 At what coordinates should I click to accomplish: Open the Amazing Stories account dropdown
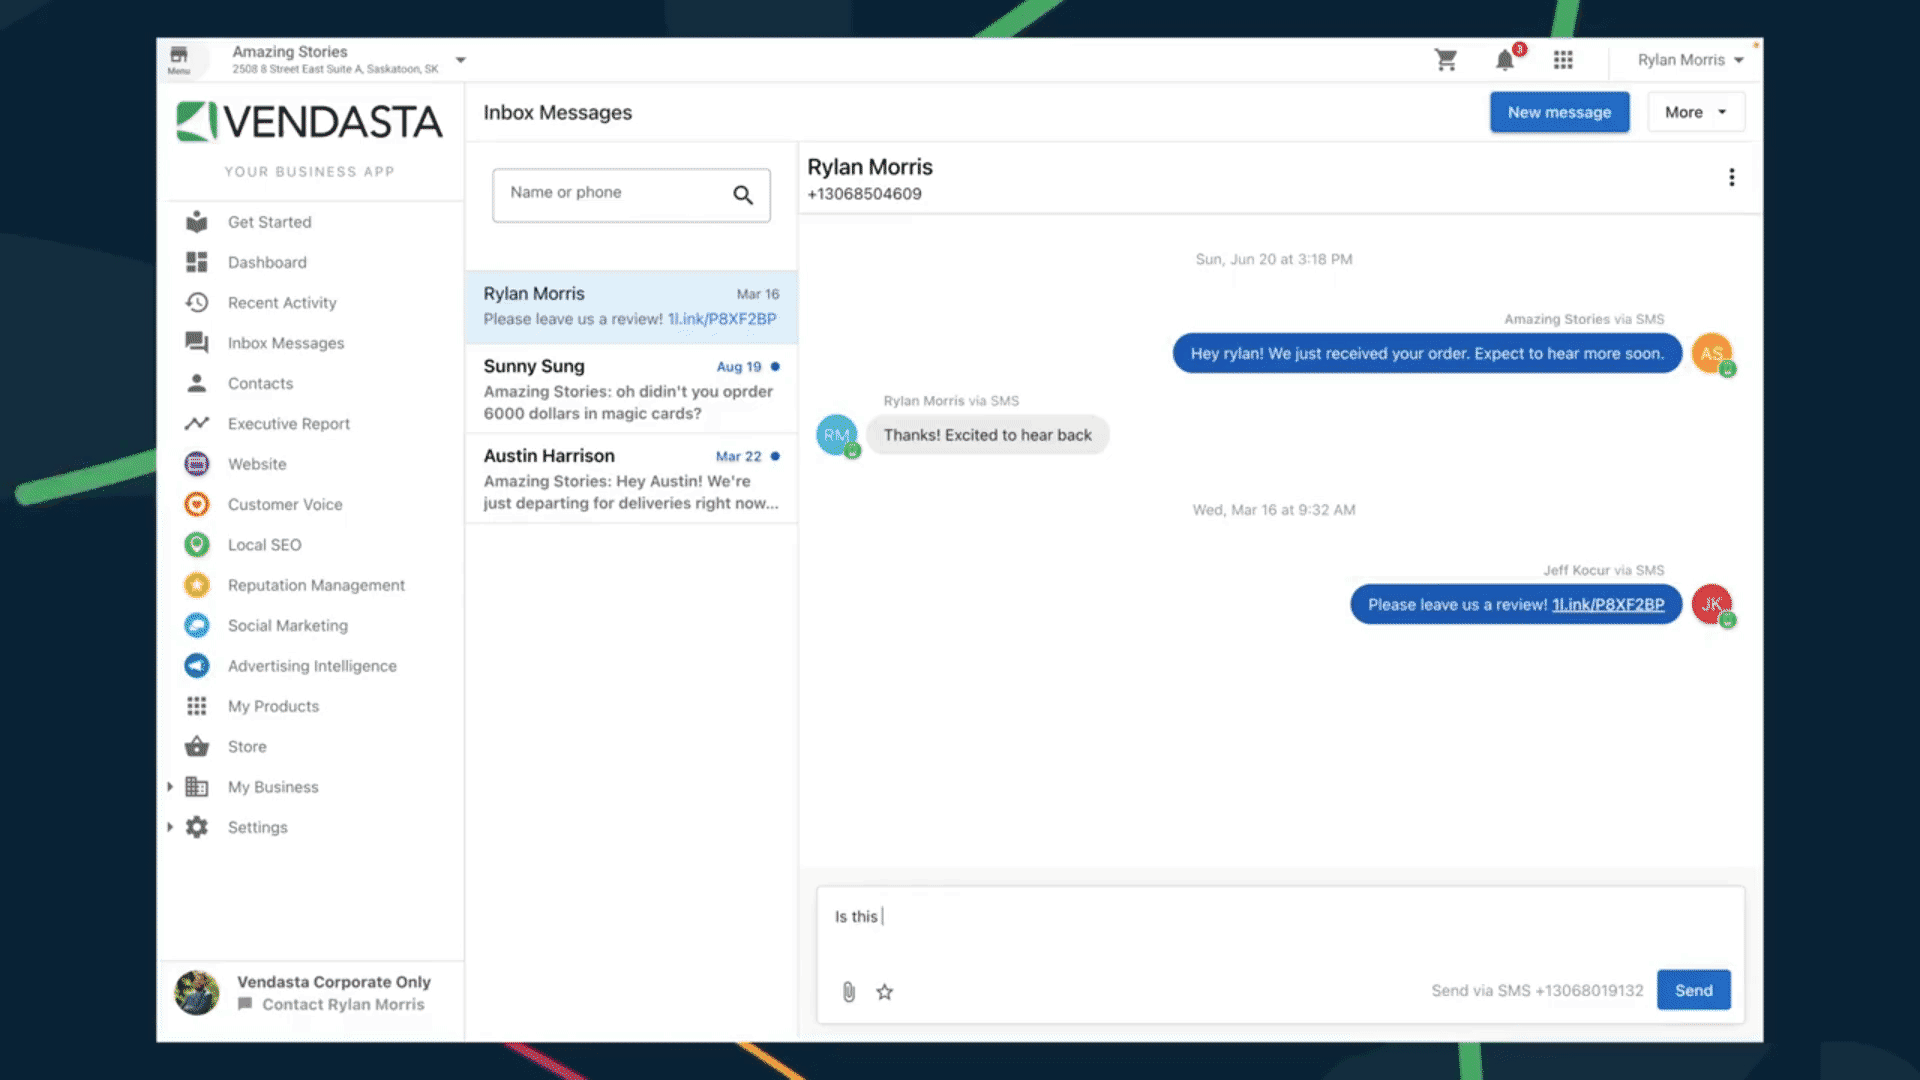pos(458,59)
